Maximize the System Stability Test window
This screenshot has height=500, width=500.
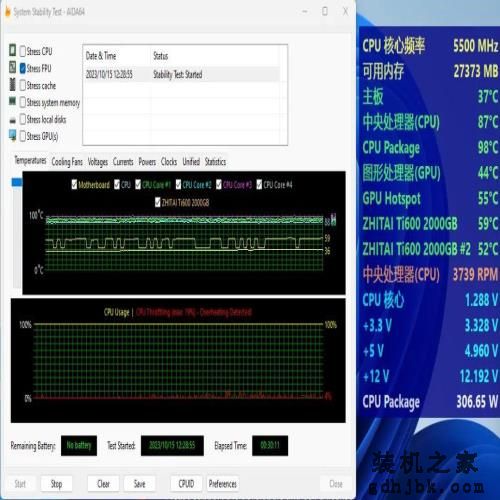(325, 11)
